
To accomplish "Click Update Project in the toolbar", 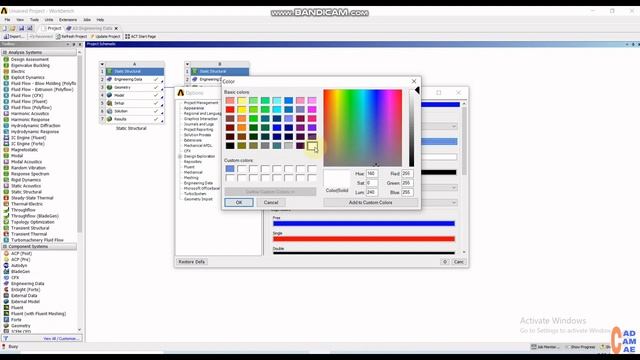I will coord(105,36).
